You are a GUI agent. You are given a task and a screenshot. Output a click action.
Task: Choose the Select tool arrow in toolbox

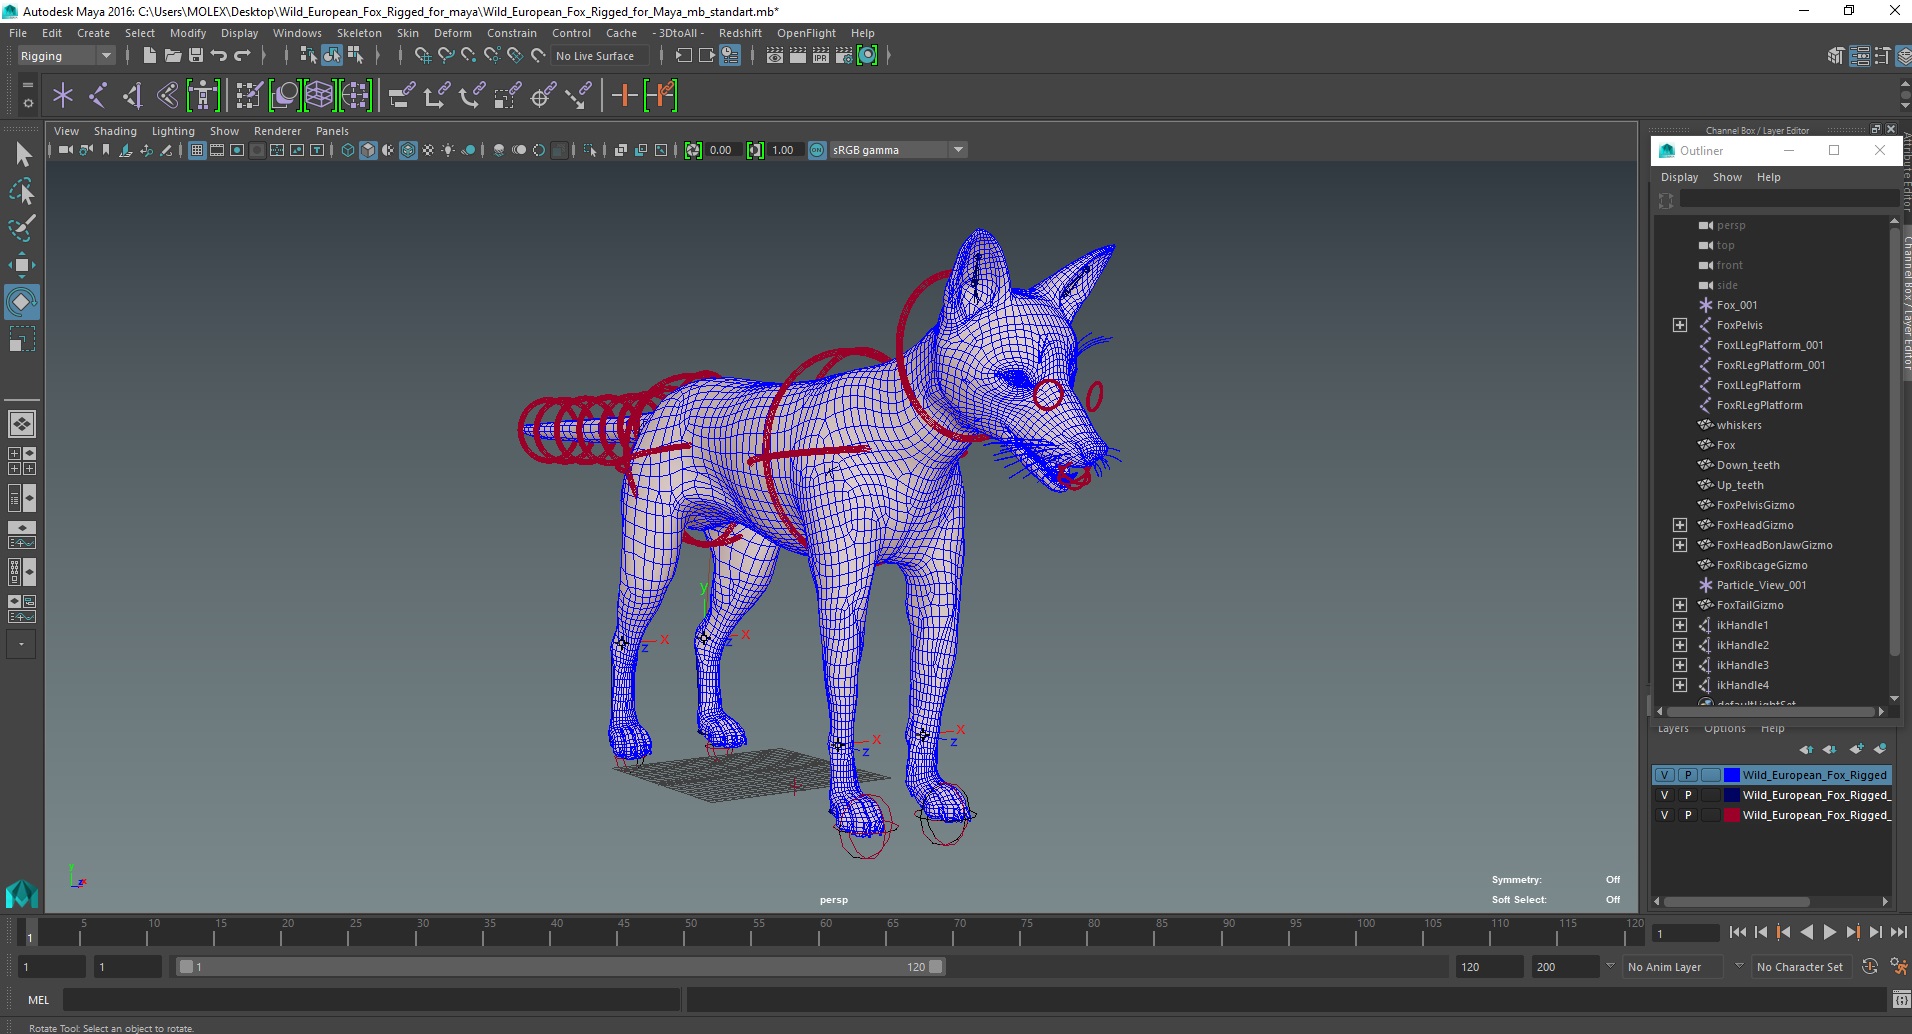tap(22, 154)
